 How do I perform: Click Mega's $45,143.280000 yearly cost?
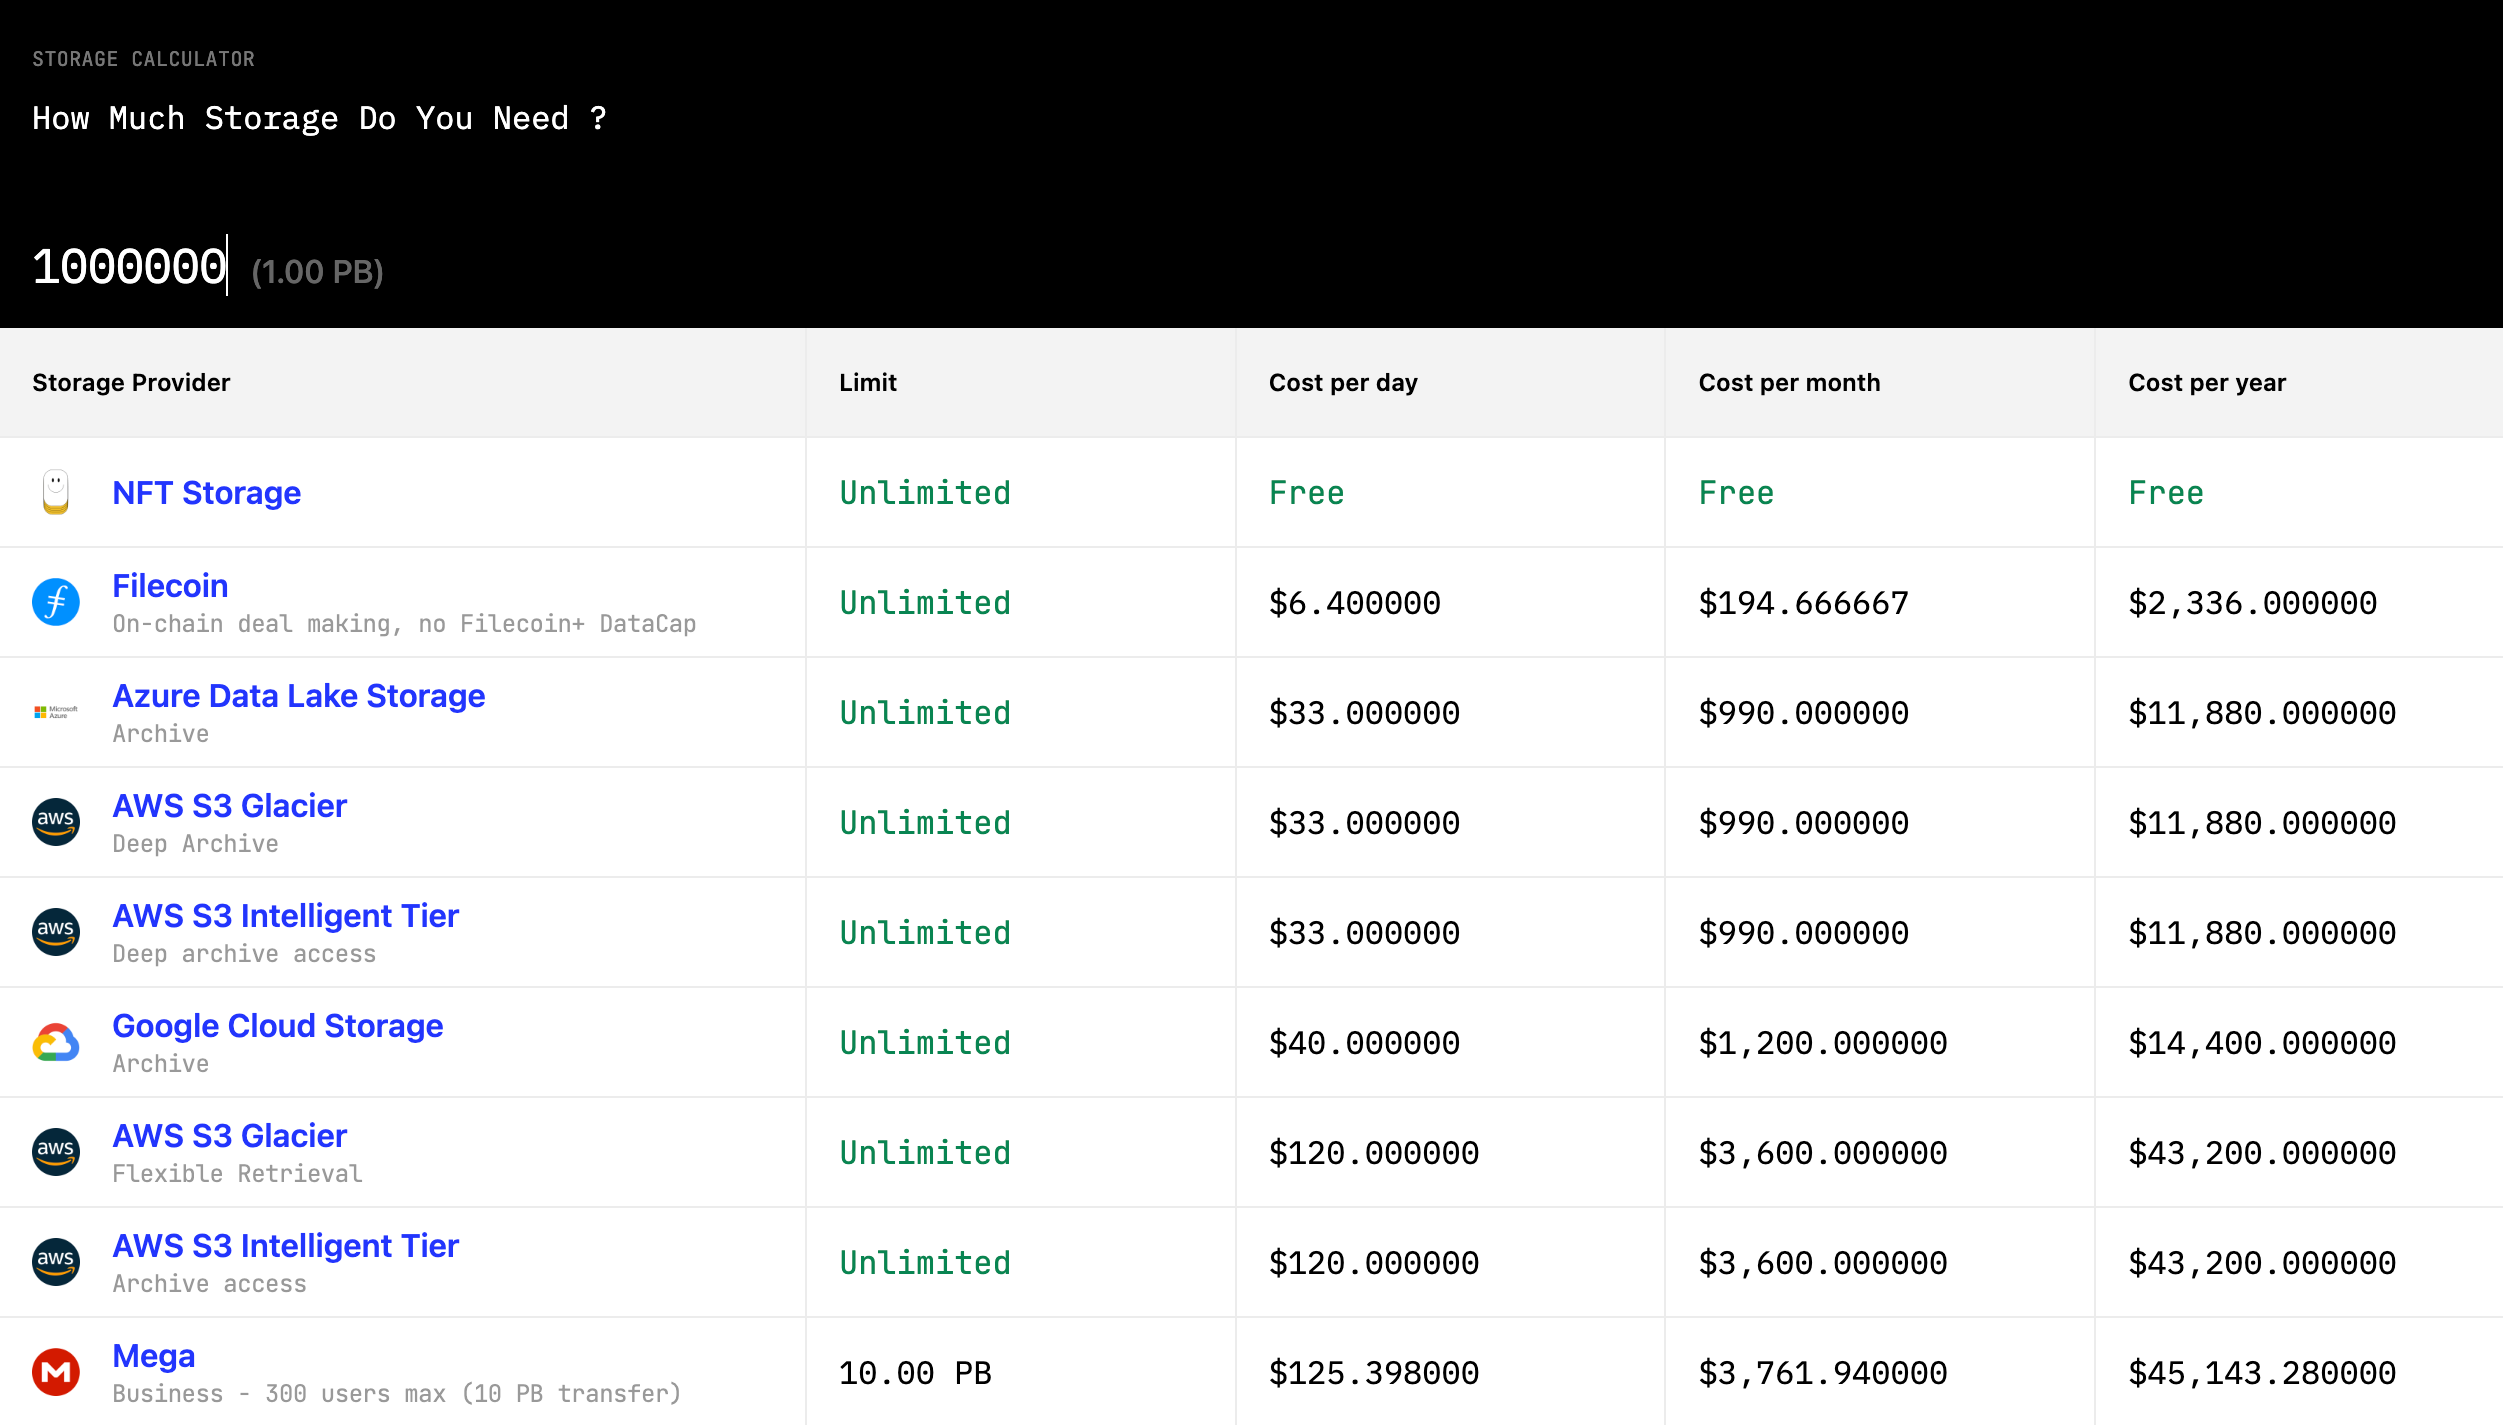pos(2262,1372)
